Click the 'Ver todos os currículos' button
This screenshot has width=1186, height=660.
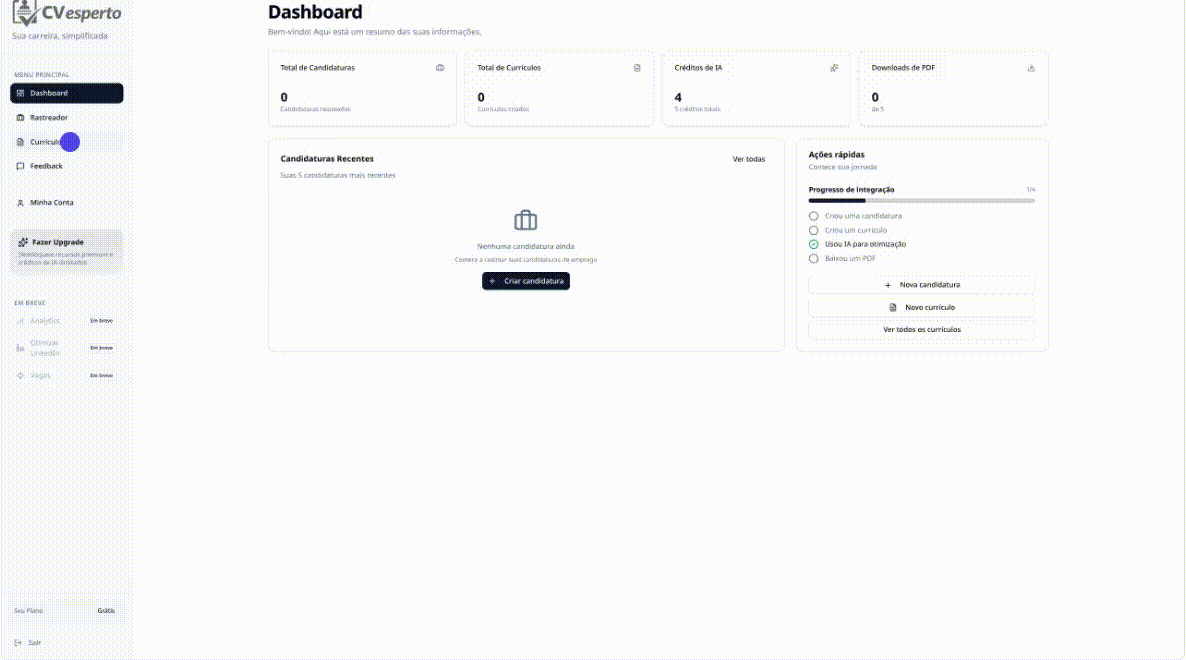921,329
